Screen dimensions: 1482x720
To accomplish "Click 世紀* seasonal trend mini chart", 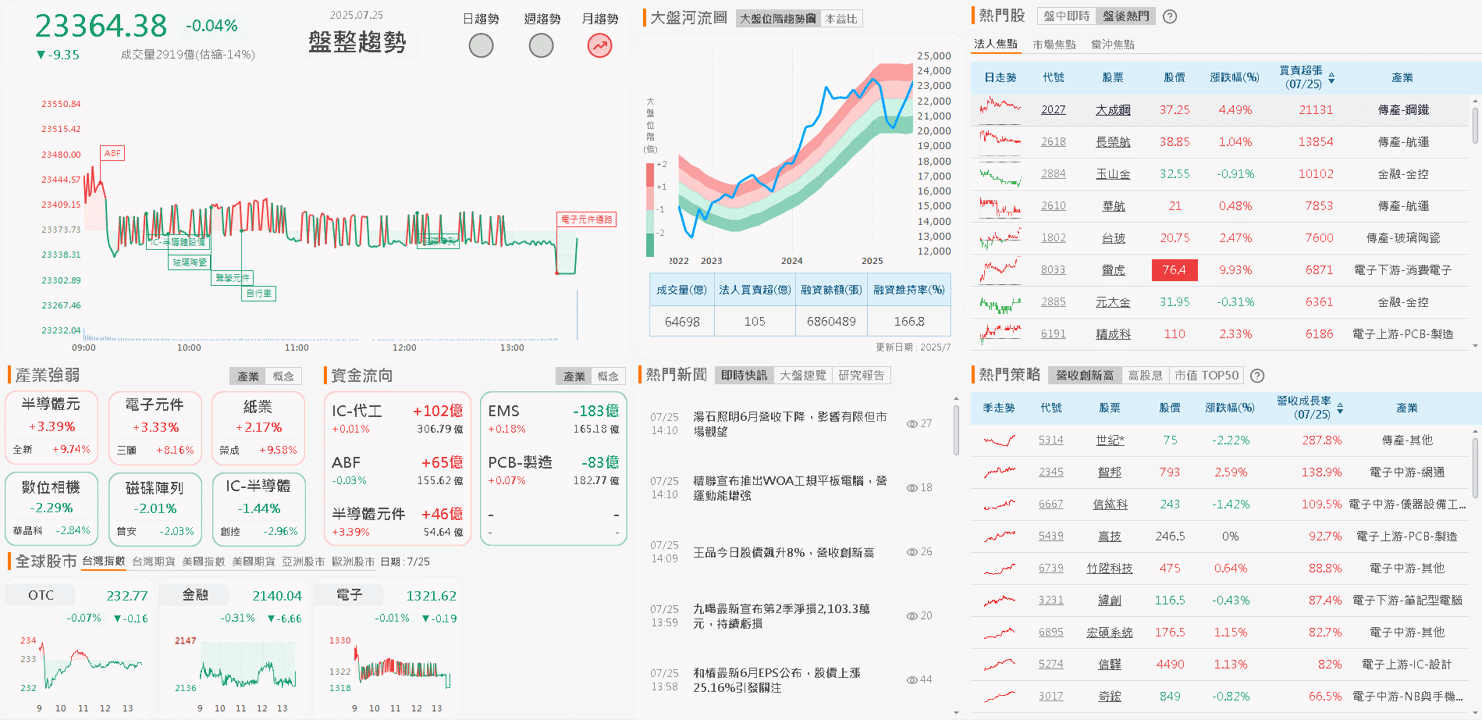I will [x=999, y=440].
